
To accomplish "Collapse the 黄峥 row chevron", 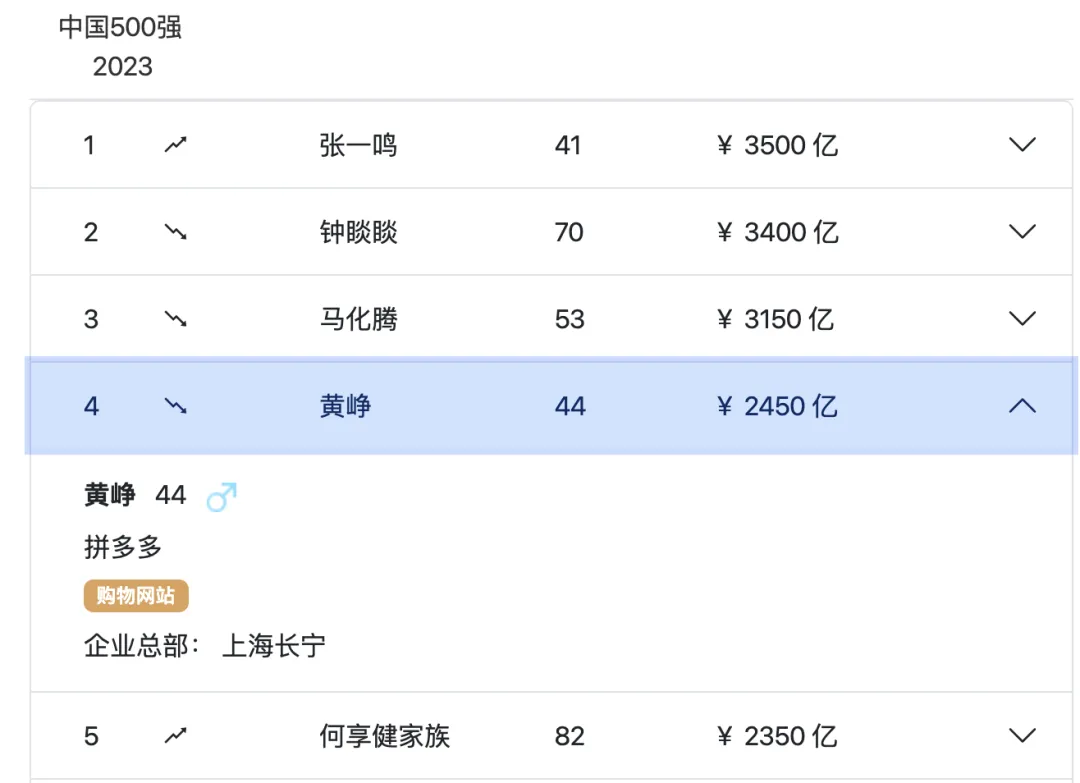I will (x=1022, y=406).
